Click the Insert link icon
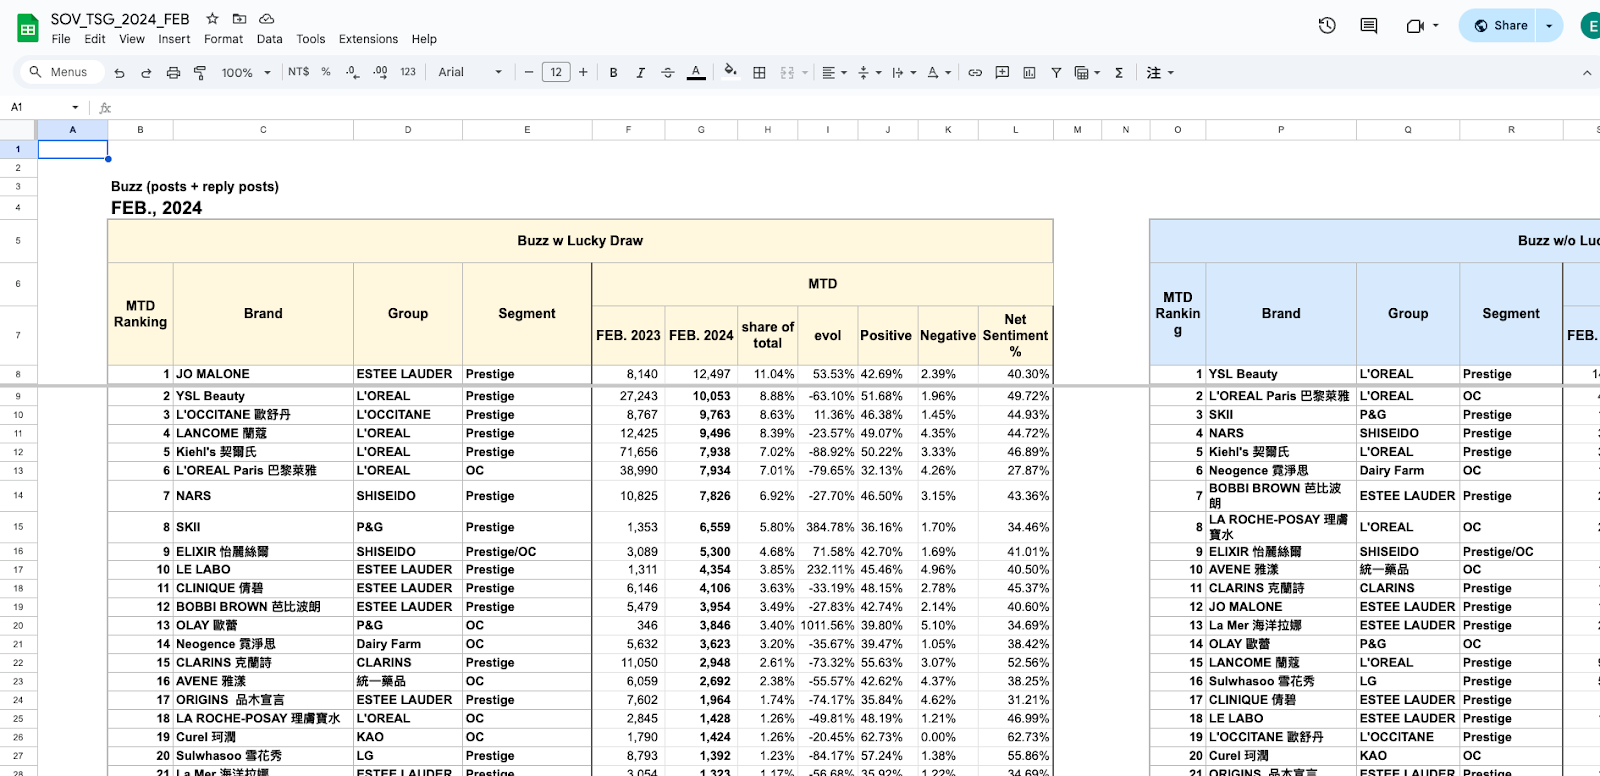Viewport: 1600px width, 776px height. pyautogui.click(x=975, y=72)
